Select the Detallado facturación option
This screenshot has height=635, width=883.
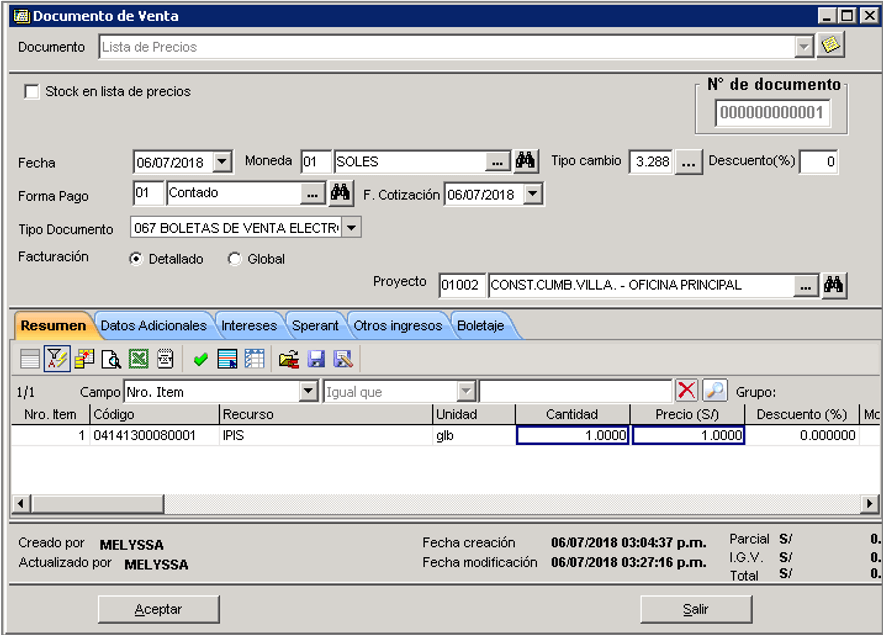(136, 259)
